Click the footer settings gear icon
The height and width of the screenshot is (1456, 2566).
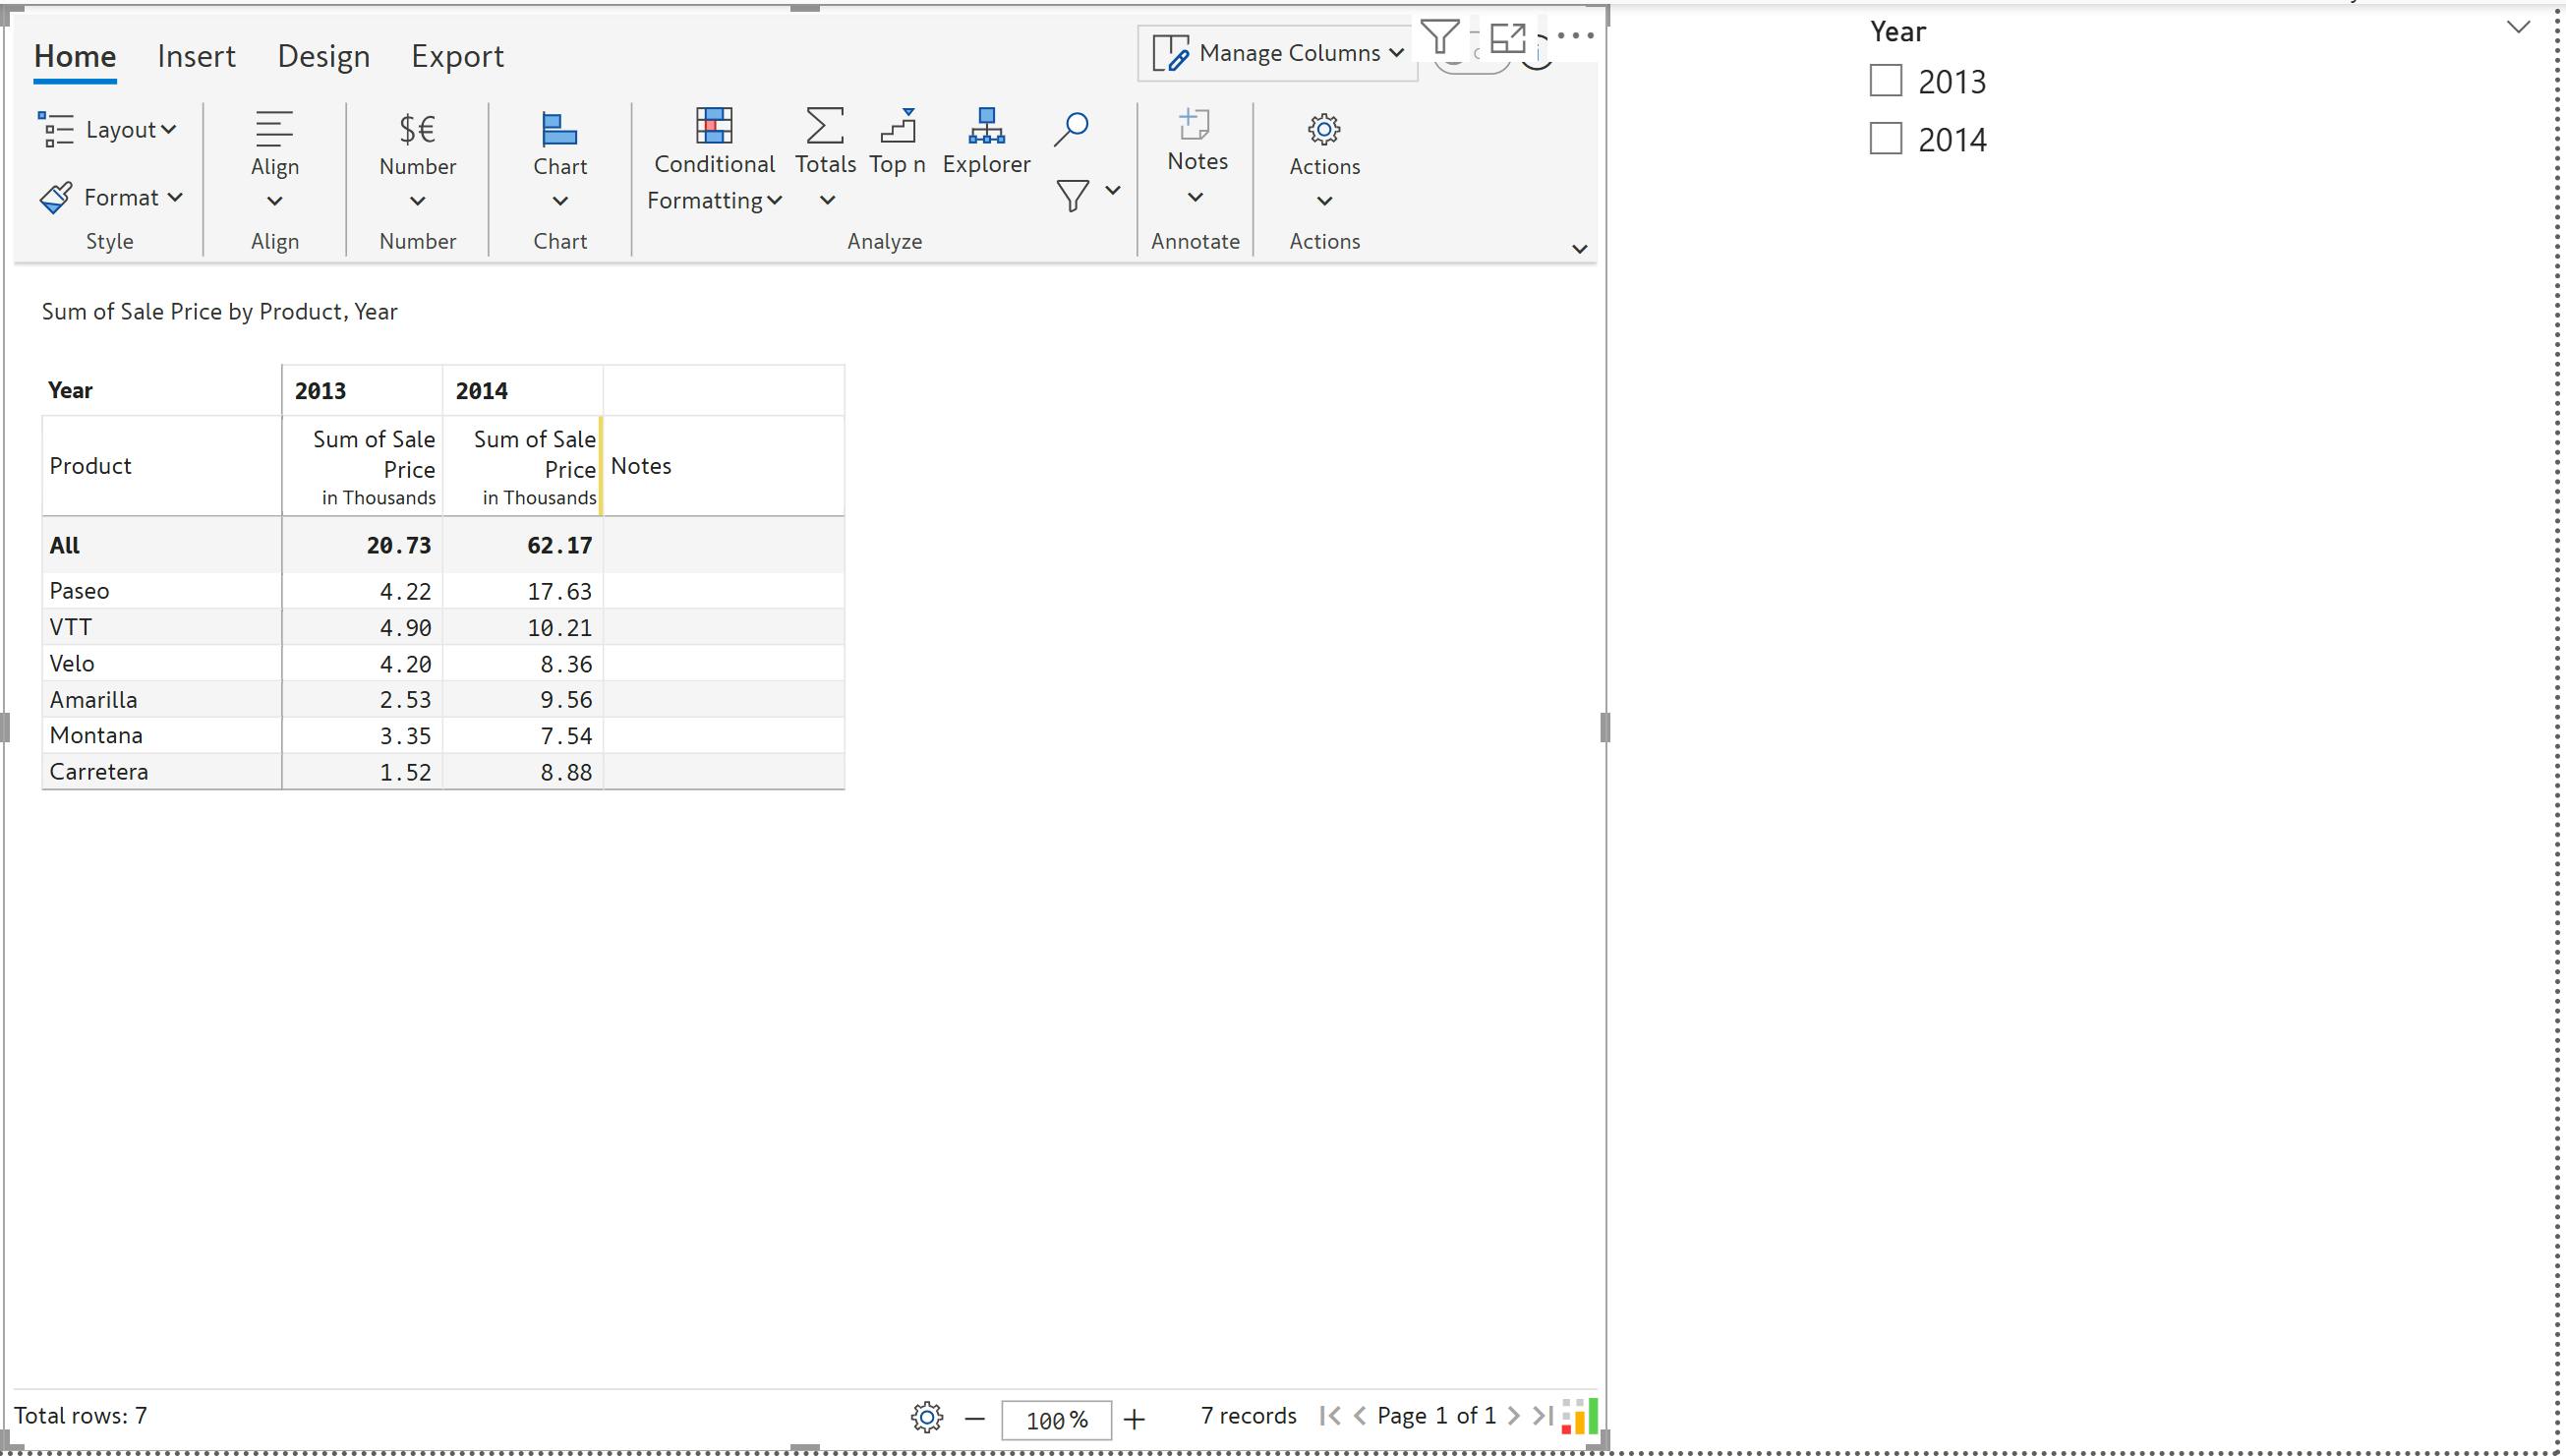coord(926,1417)
